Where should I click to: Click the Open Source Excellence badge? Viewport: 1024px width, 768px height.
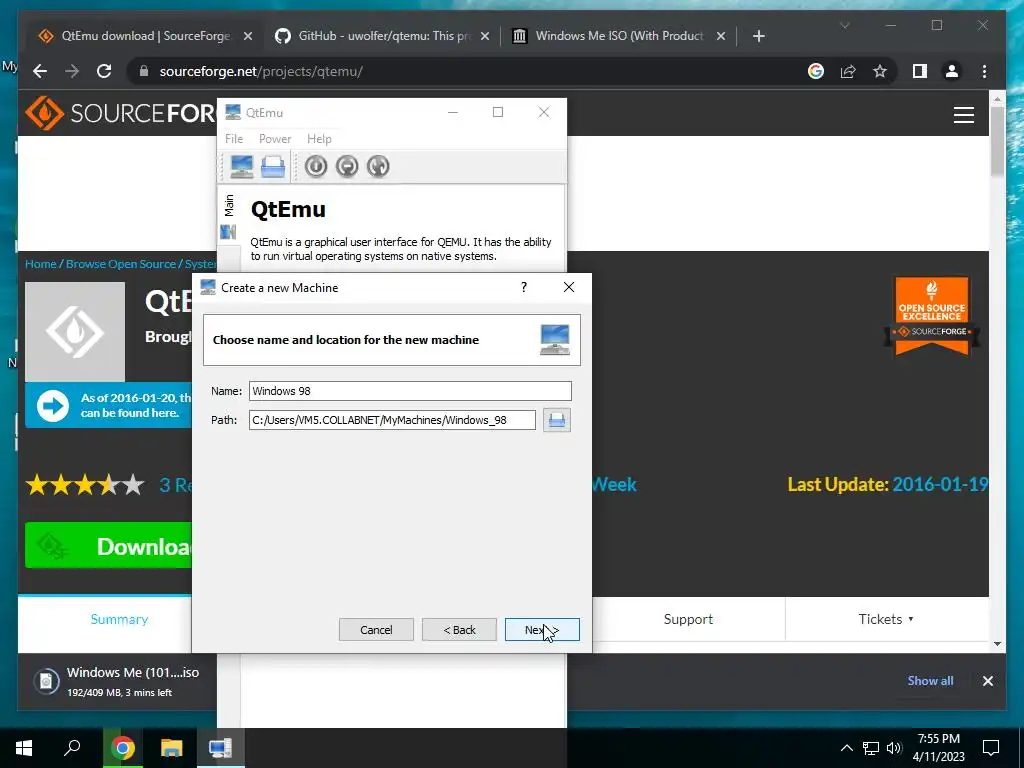tap(932, 316)
